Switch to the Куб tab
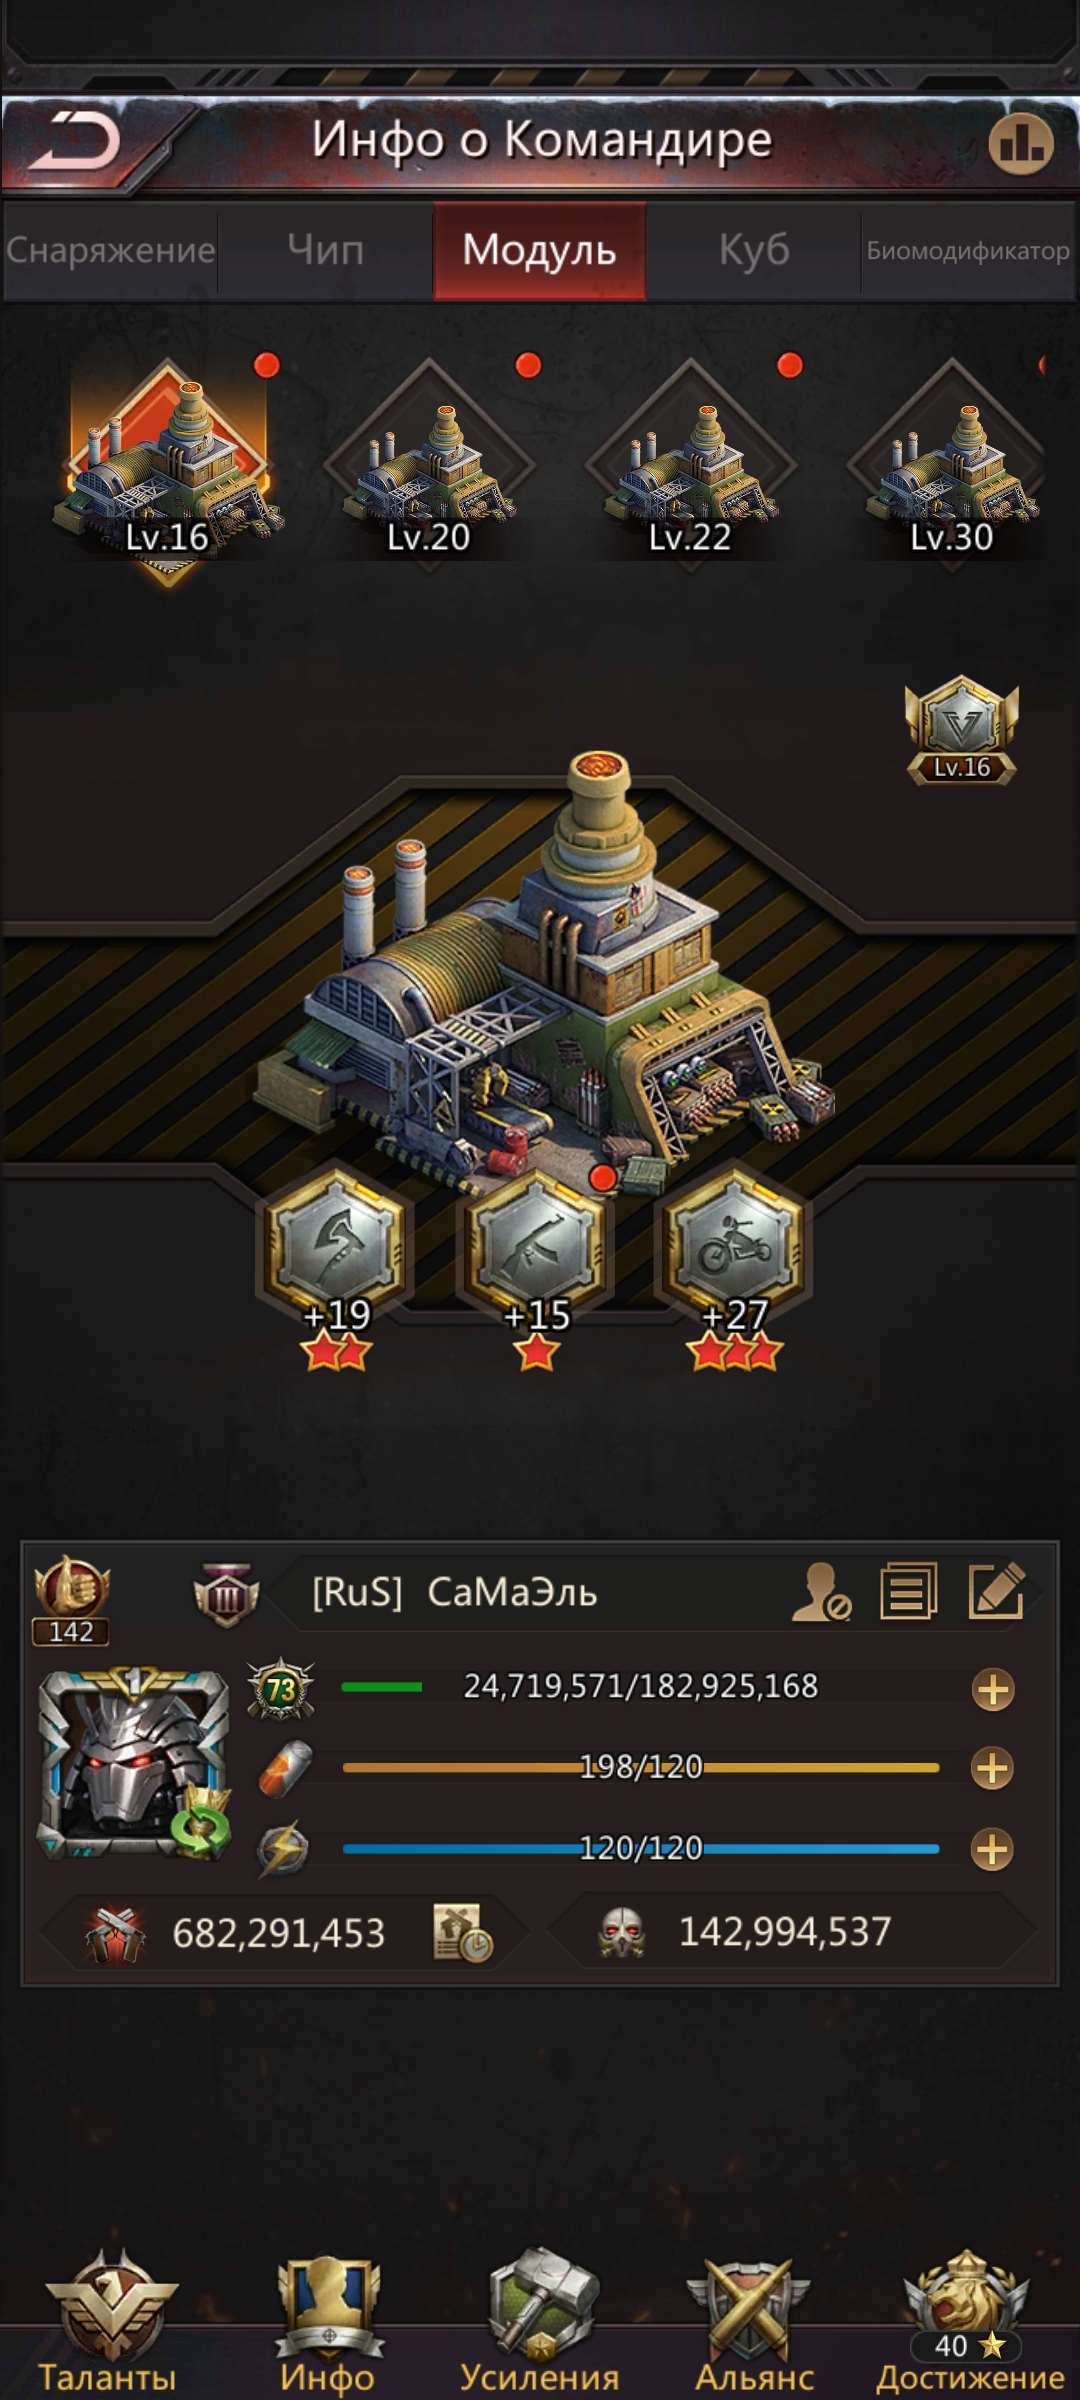 point(754,250)
